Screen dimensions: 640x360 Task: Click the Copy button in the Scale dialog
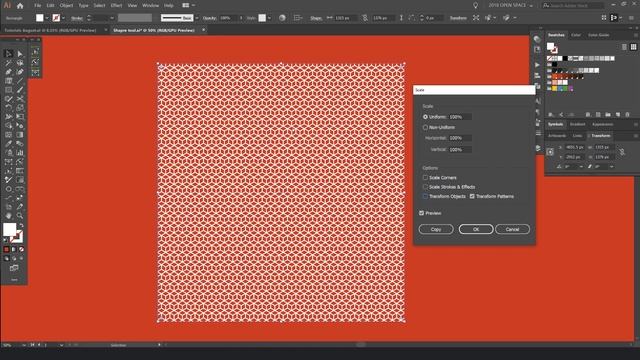click(436, 229)
